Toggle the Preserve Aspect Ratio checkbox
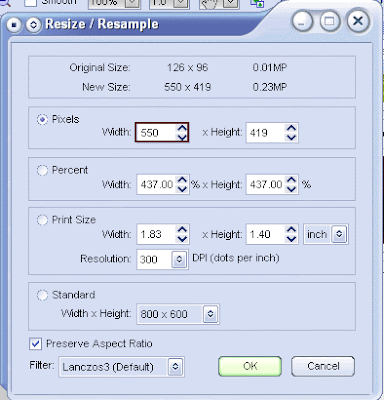The image size is (384, 400). [35, 344]
